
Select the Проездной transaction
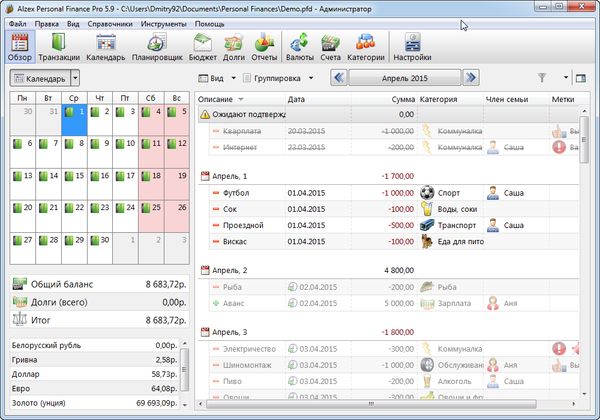[x=394, y=225]
